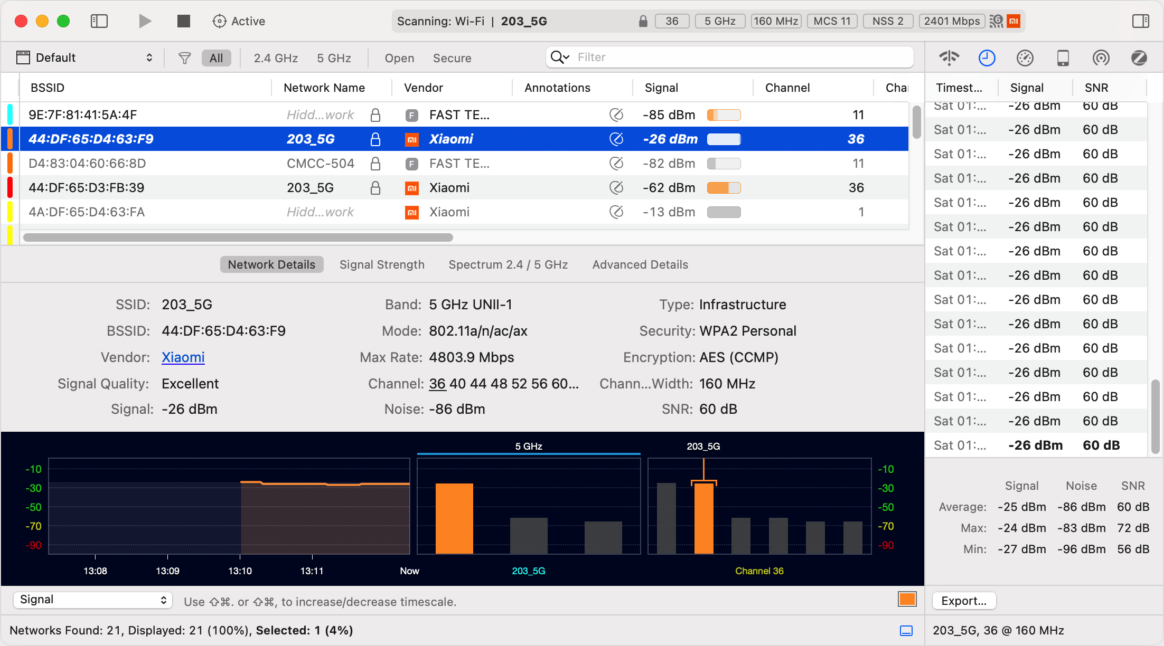Click the networks table horizontal scrollbar
1164x646 pixels.
[x=238, y=238]
